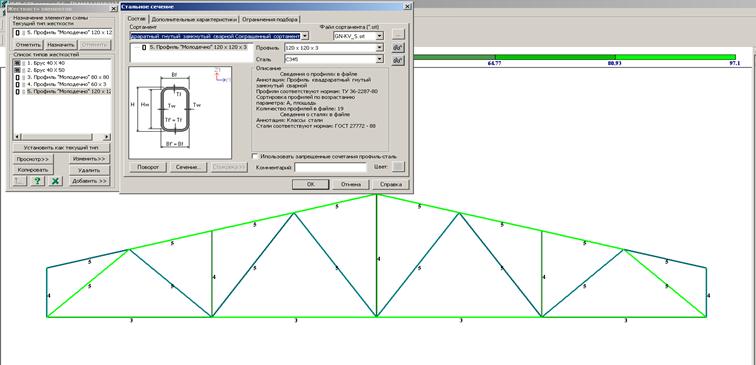The width and height of the screenshot is (756, 365).
Task: Click the Удалить button
Action: (x=89, y=170)
